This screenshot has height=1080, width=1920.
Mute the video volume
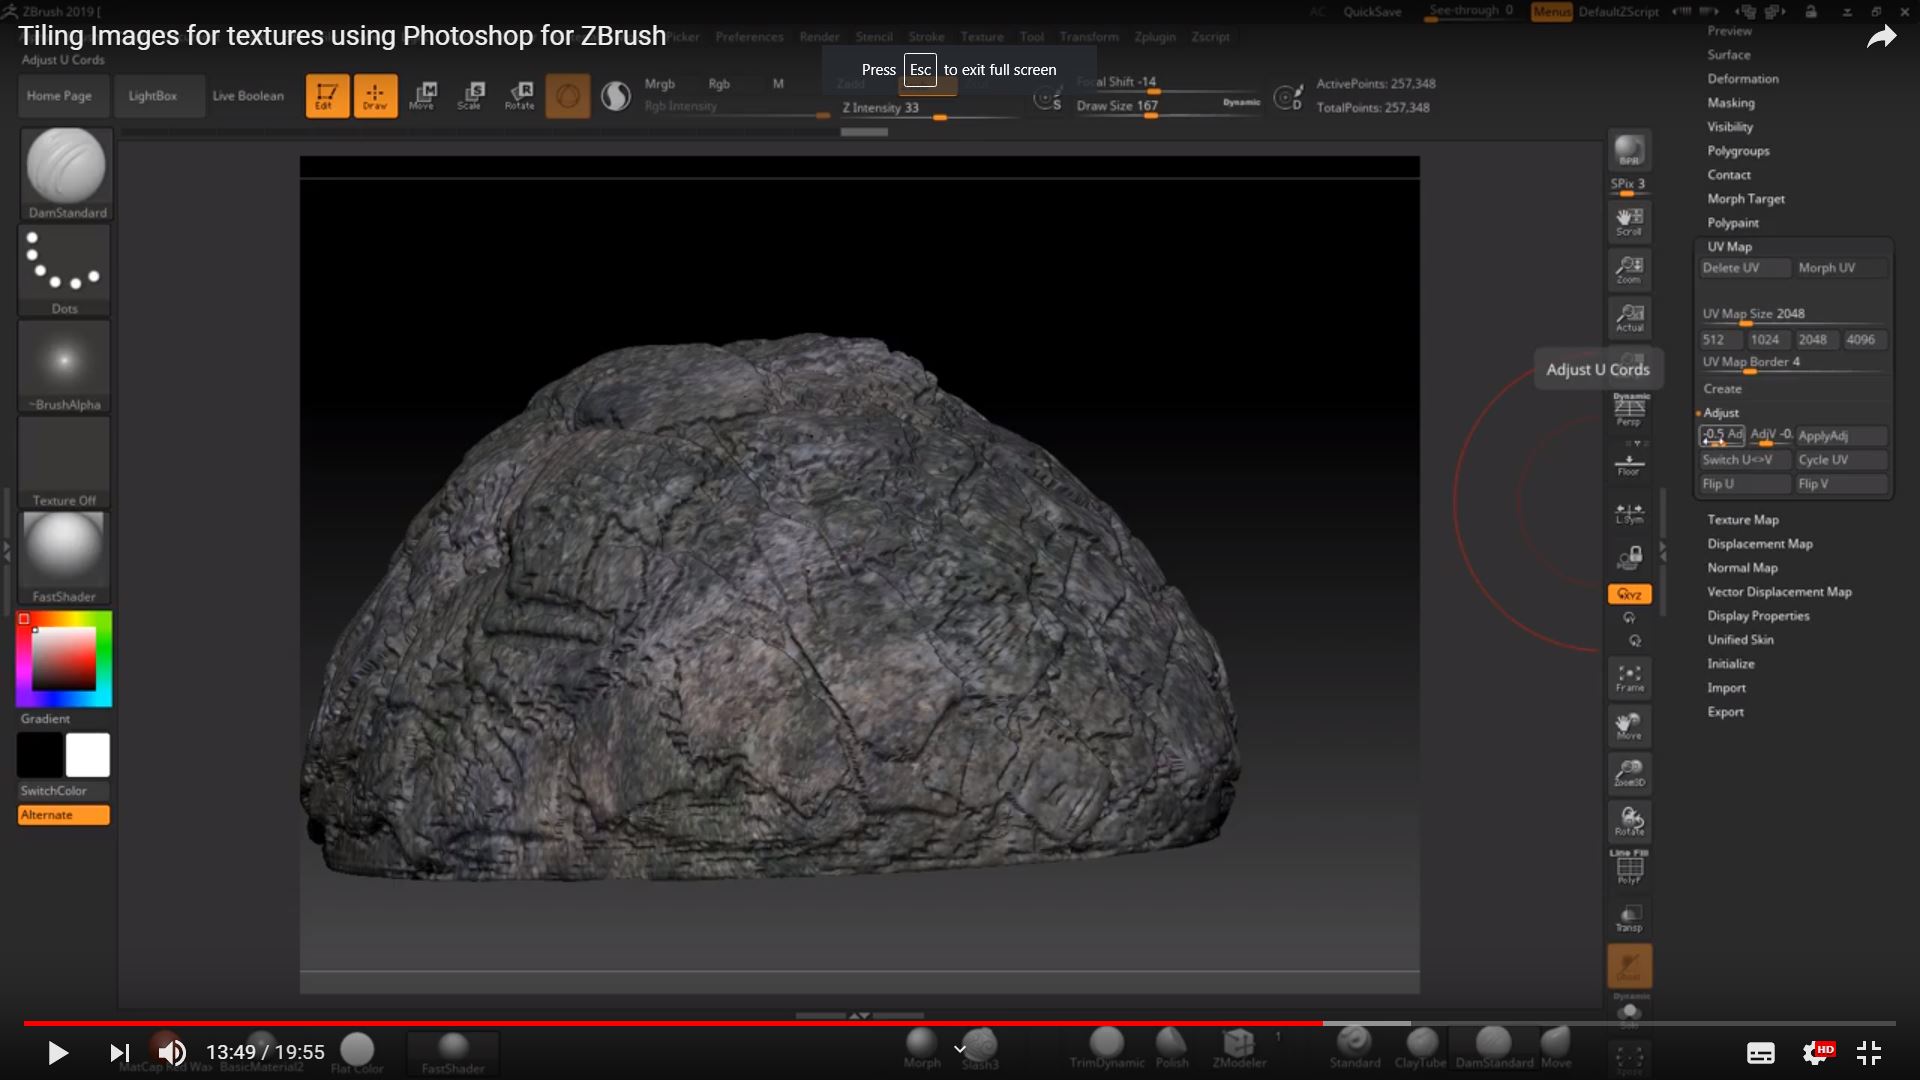[x=172, y=1052]
